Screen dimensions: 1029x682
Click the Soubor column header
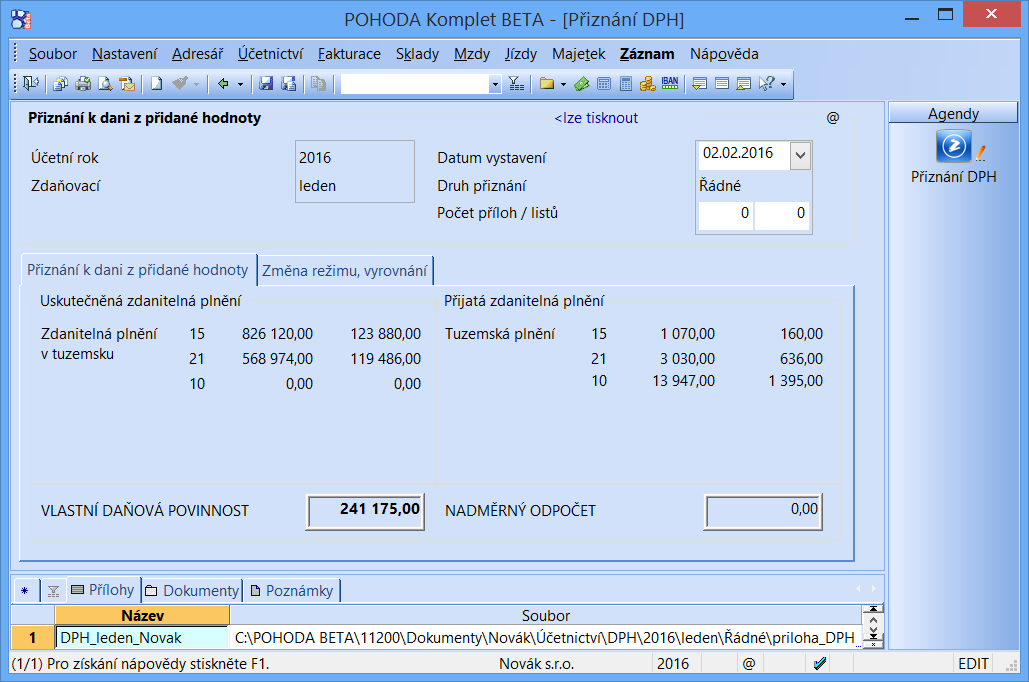coord(545,616)
